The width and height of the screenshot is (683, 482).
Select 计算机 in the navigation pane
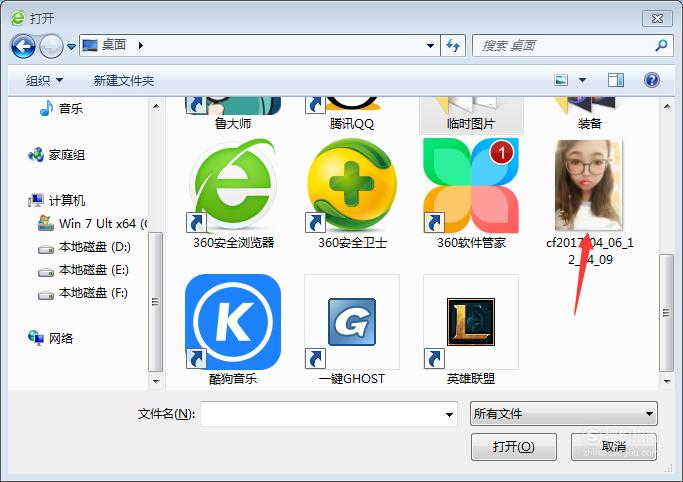(57, 200)
